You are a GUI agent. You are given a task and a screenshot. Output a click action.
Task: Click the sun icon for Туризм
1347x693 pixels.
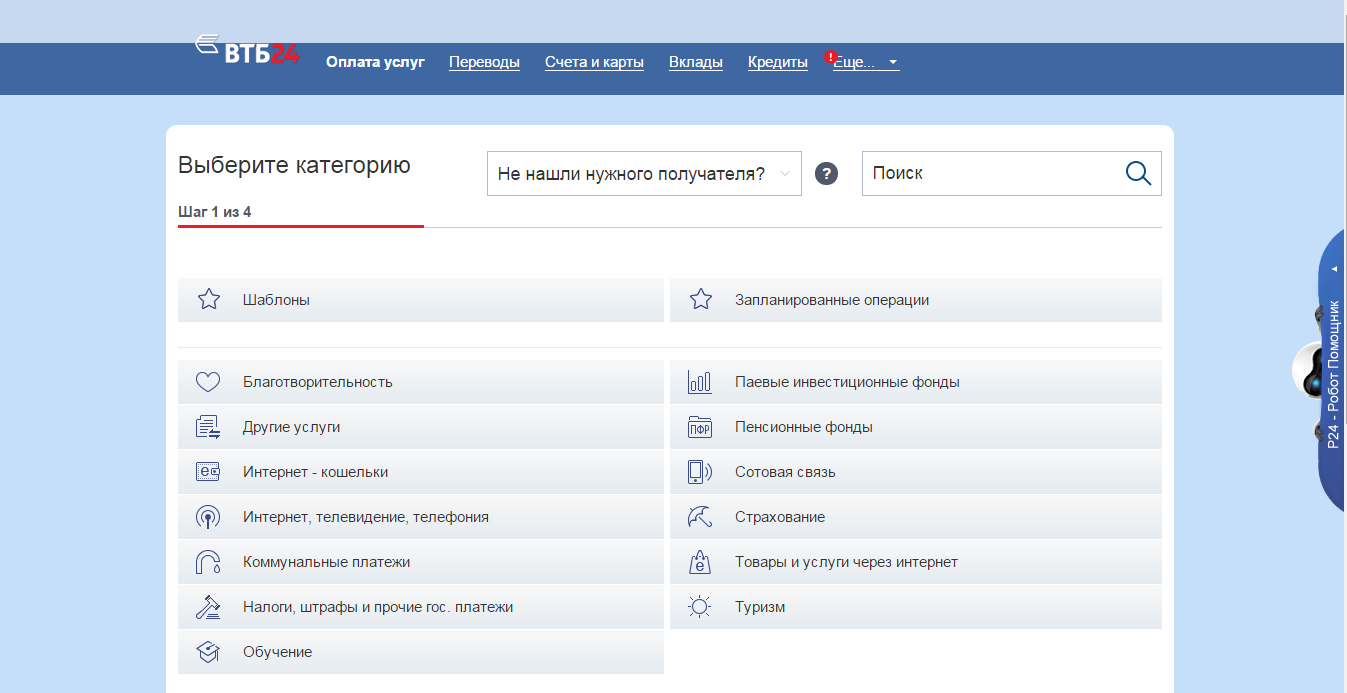(x=700, y=607)
